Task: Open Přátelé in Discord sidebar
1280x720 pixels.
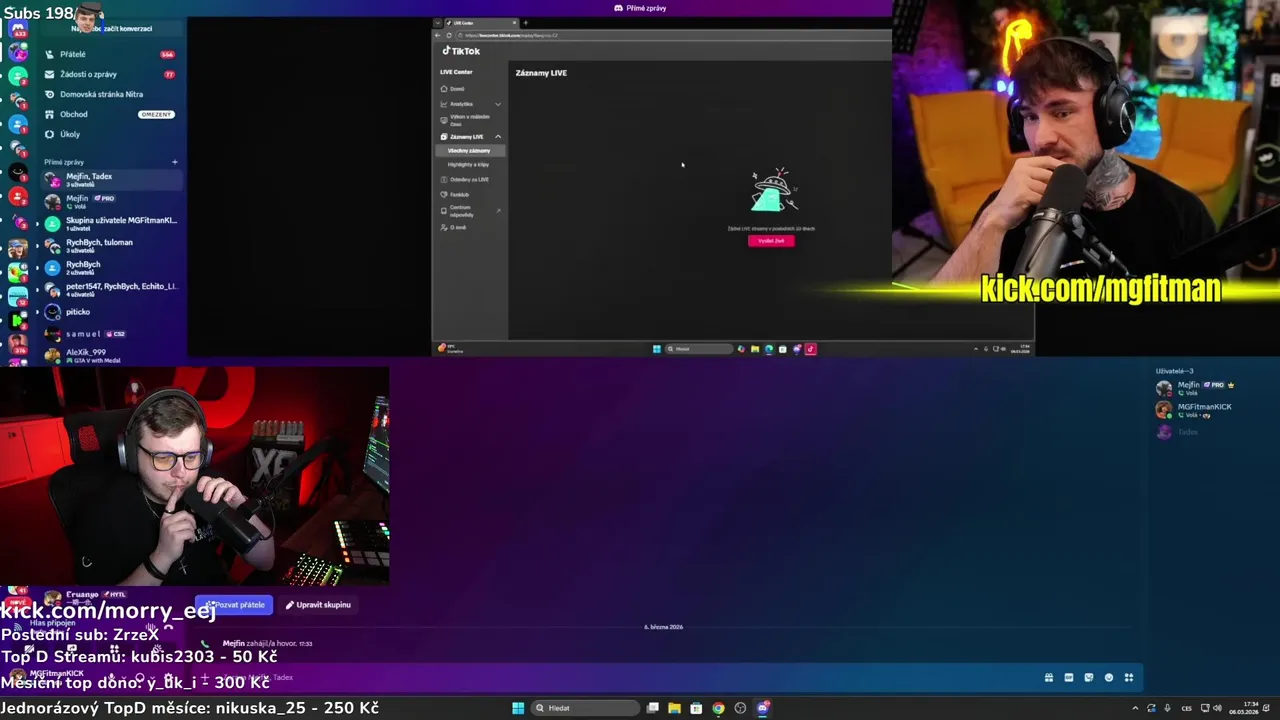Action: 110,54
